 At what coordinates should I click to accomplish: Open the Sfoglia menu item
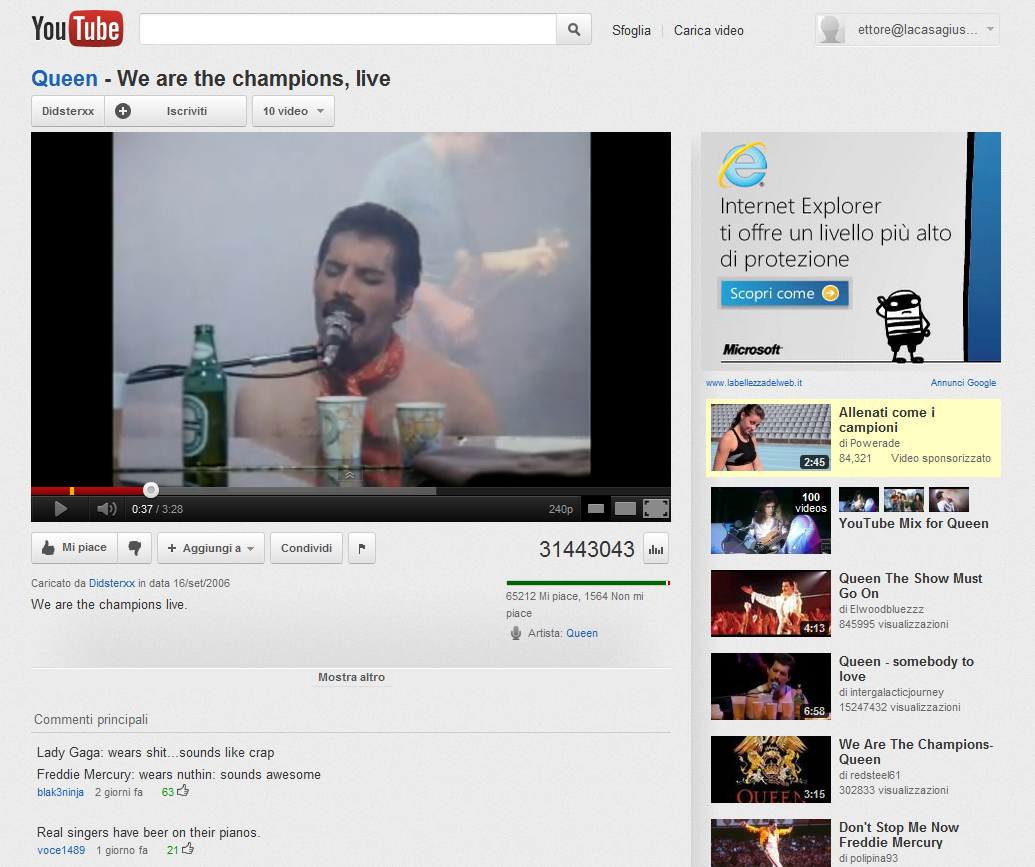coord(631,30)
